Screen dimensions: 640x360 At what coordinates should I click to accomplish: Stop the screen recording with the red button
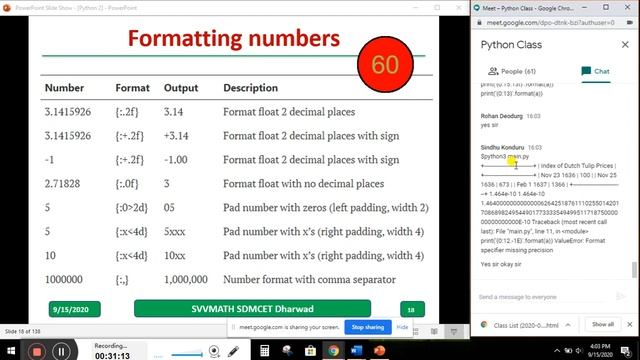click(x=37, y=352)
